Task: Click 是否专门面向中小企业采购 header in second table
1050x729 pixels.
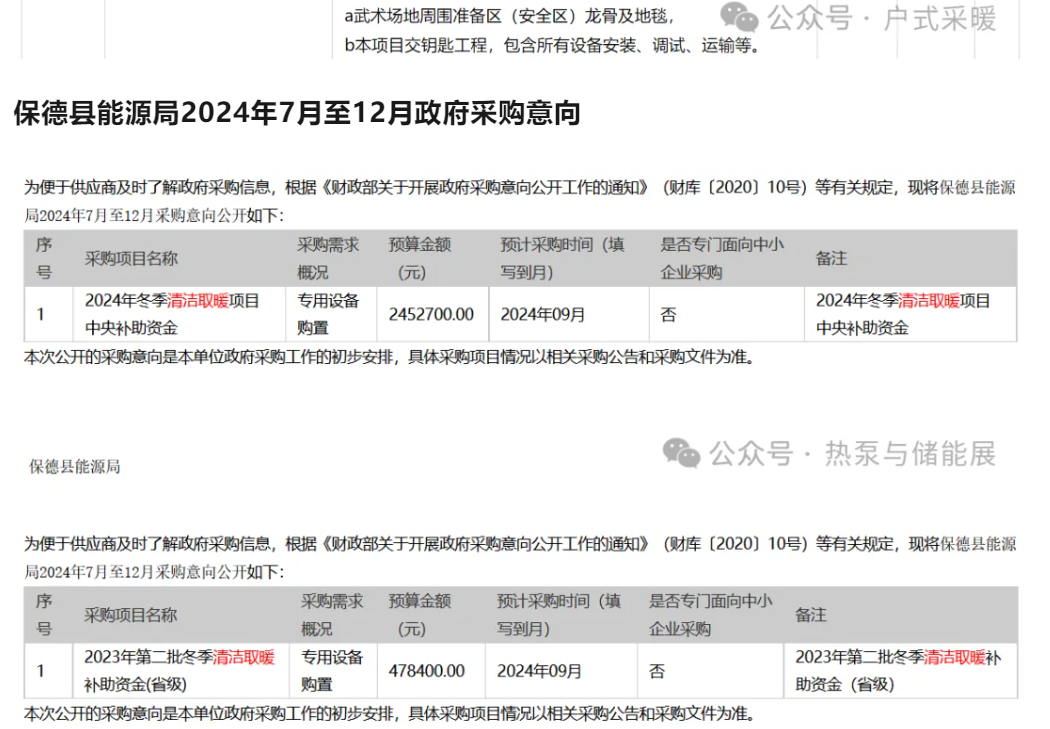Action: (x=710, y=615)
